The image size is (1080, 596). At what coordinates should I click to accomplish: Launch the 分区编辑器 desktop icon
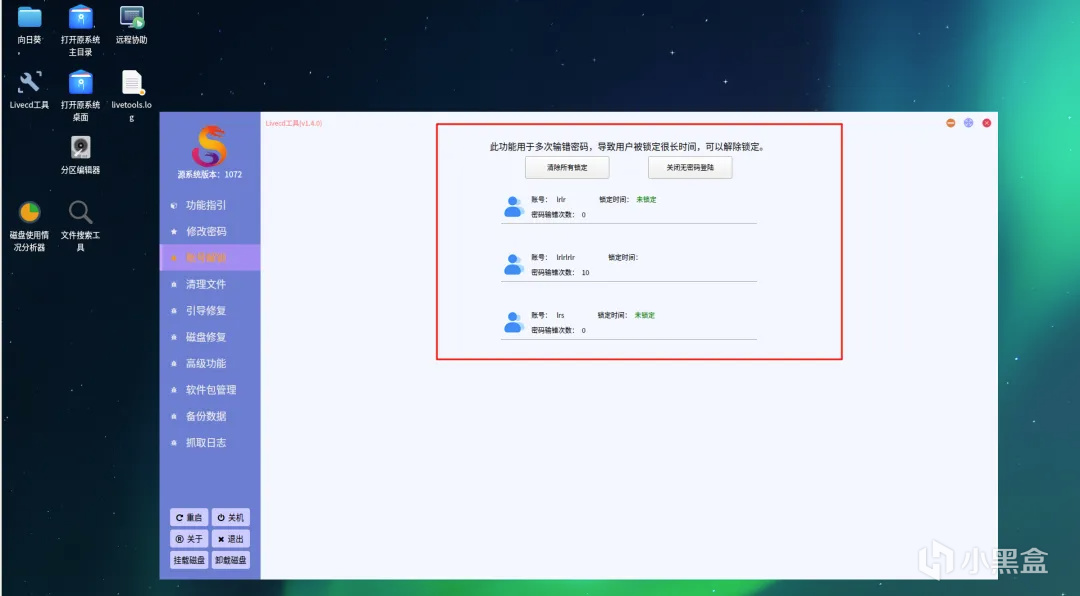click(81, 147)
